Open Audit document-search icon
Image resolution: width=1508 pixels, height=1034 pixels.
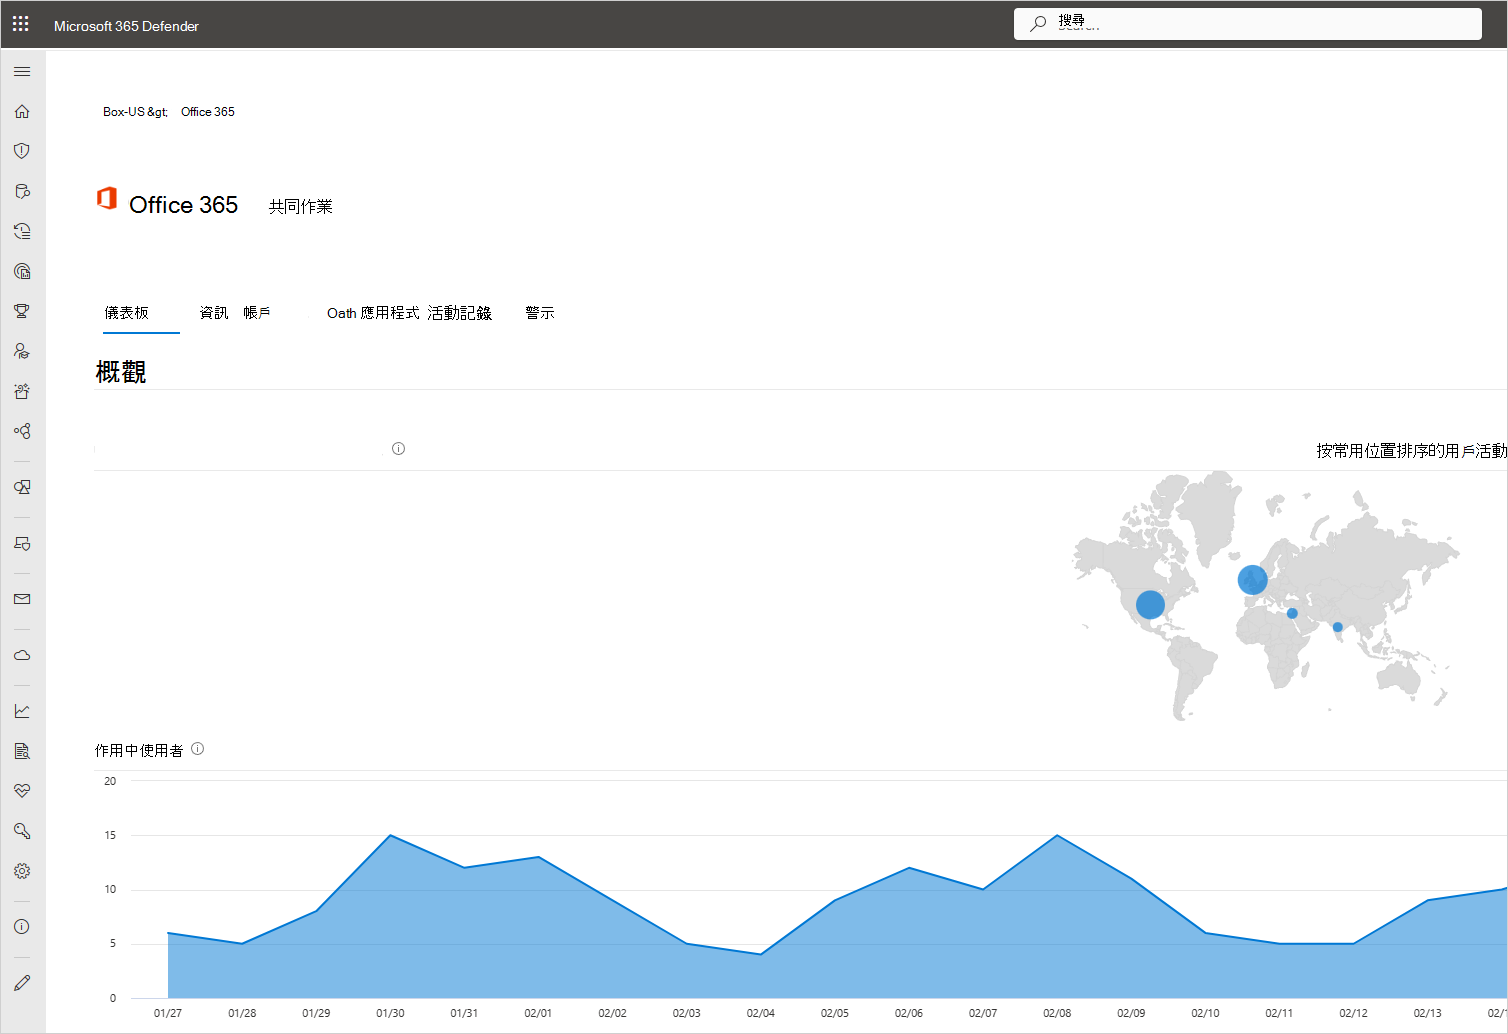tap(22, 751)
